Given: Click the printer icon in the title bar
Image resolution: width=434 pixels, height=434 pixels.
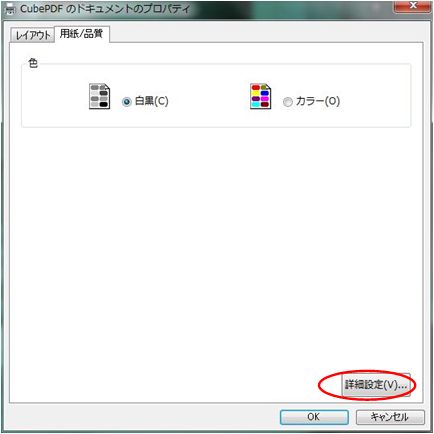Looking at the screenshot, I should (11, 9).
